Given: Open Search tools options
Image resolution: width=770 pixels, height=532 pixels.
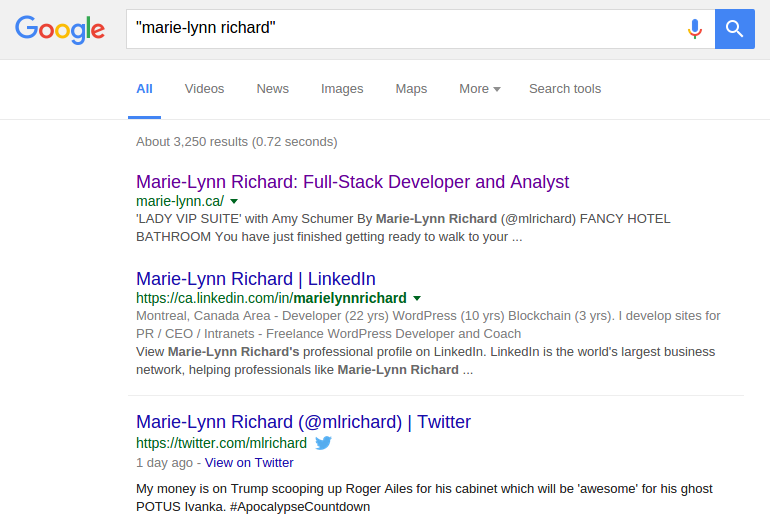Looking at the screenshot, I should click(565, 89).
